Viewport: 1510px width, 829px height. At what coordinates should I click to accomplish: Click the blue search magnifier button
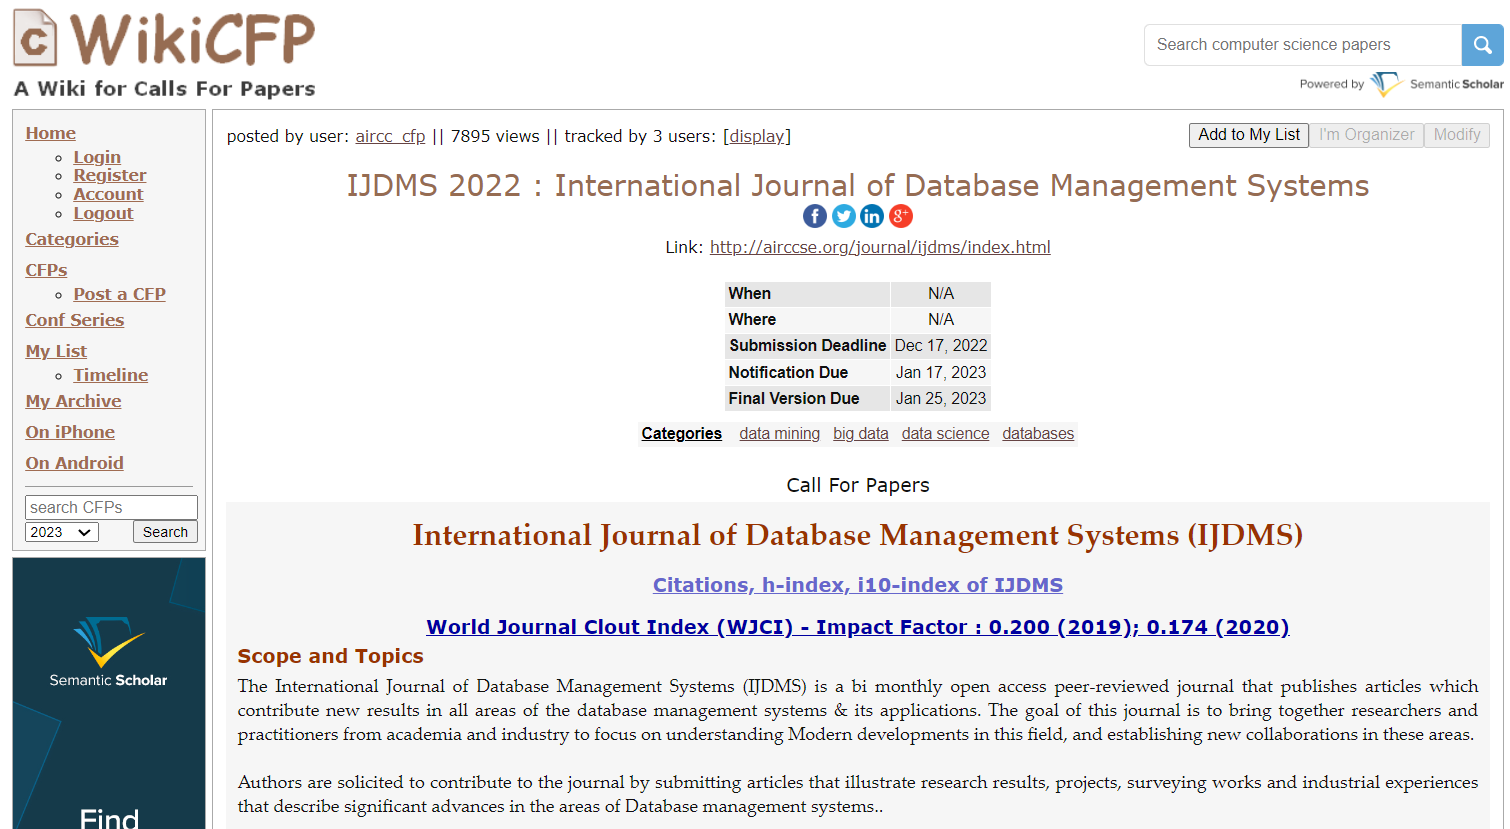(x=1482, y=45)
